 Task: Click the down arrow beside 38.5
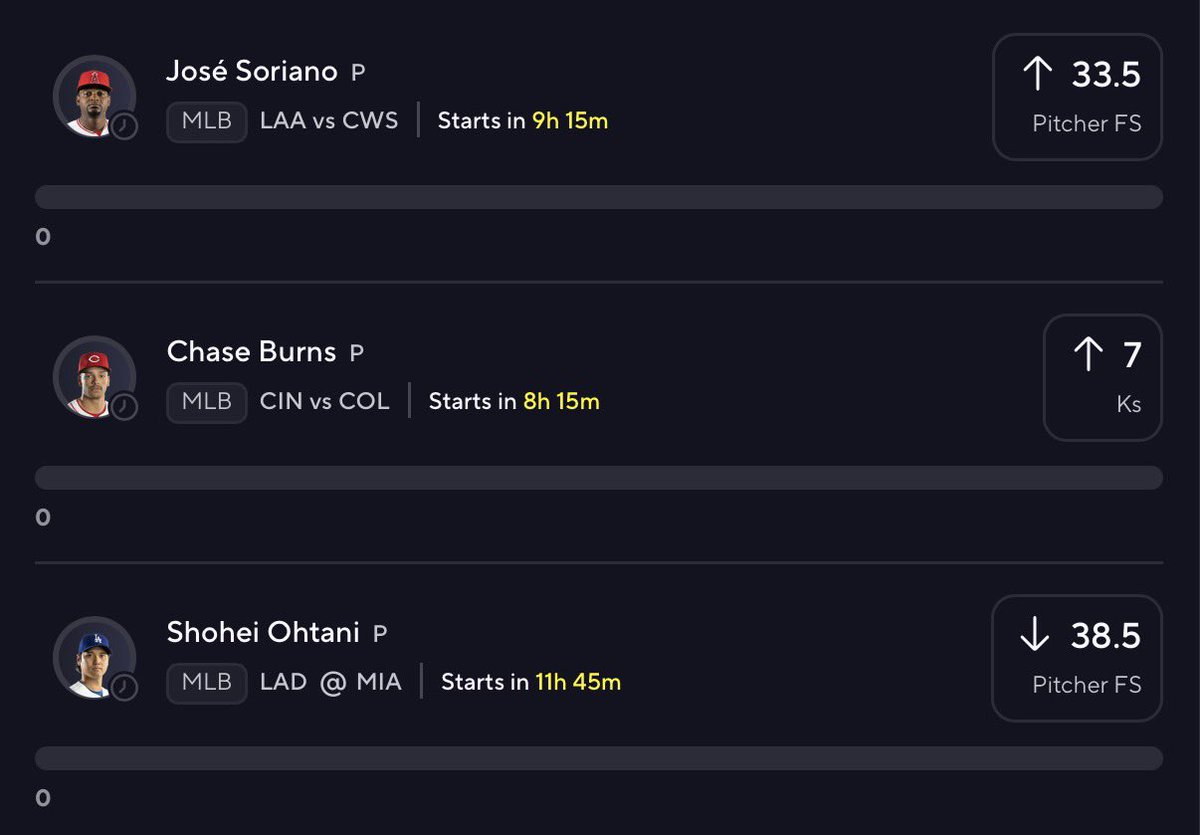click(1036, 635)
